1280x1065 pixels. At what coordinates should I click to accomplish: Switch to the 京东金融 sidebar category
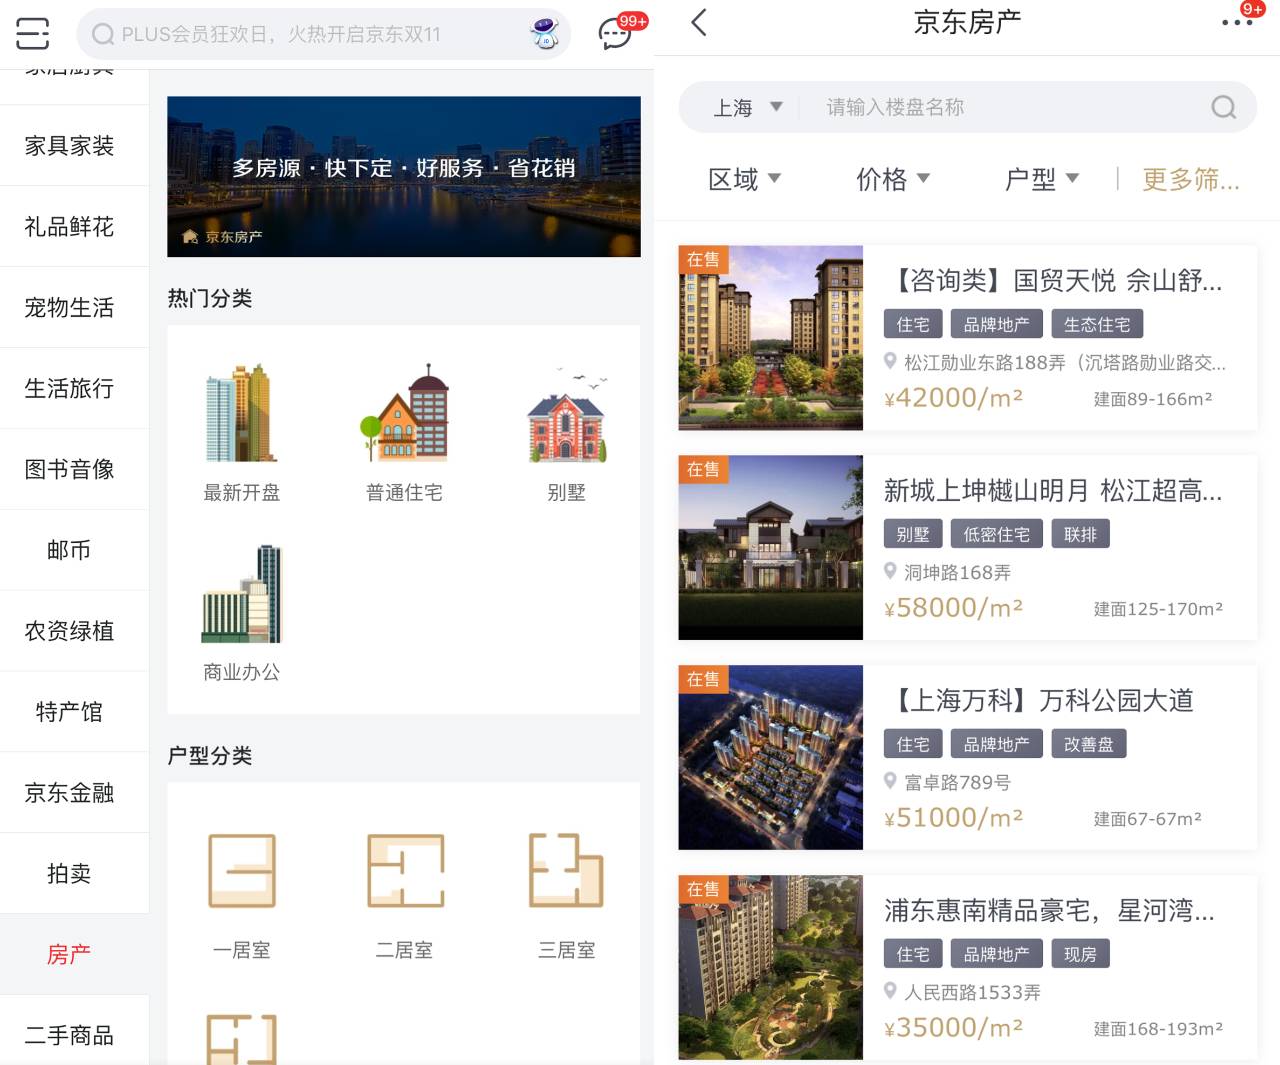tap(70, 792)
